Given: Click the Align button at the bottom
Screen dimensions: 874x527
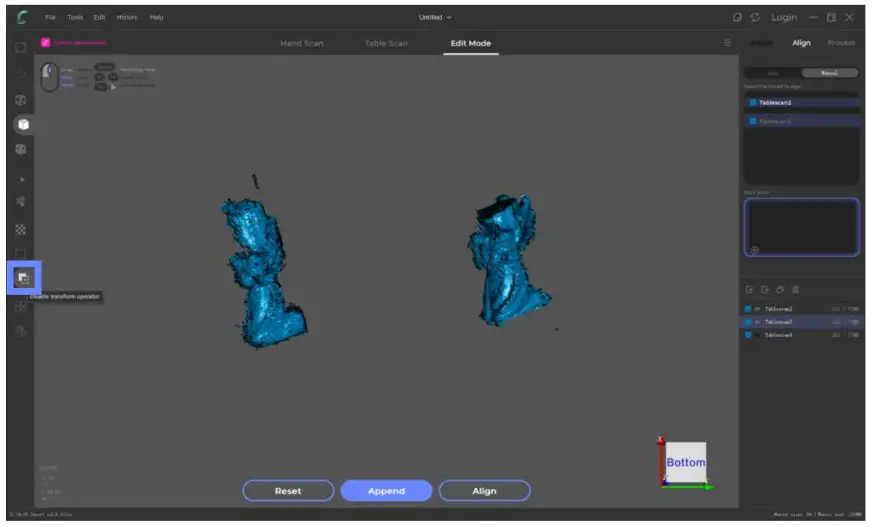Looking at the screenshot, I should 484,491.
